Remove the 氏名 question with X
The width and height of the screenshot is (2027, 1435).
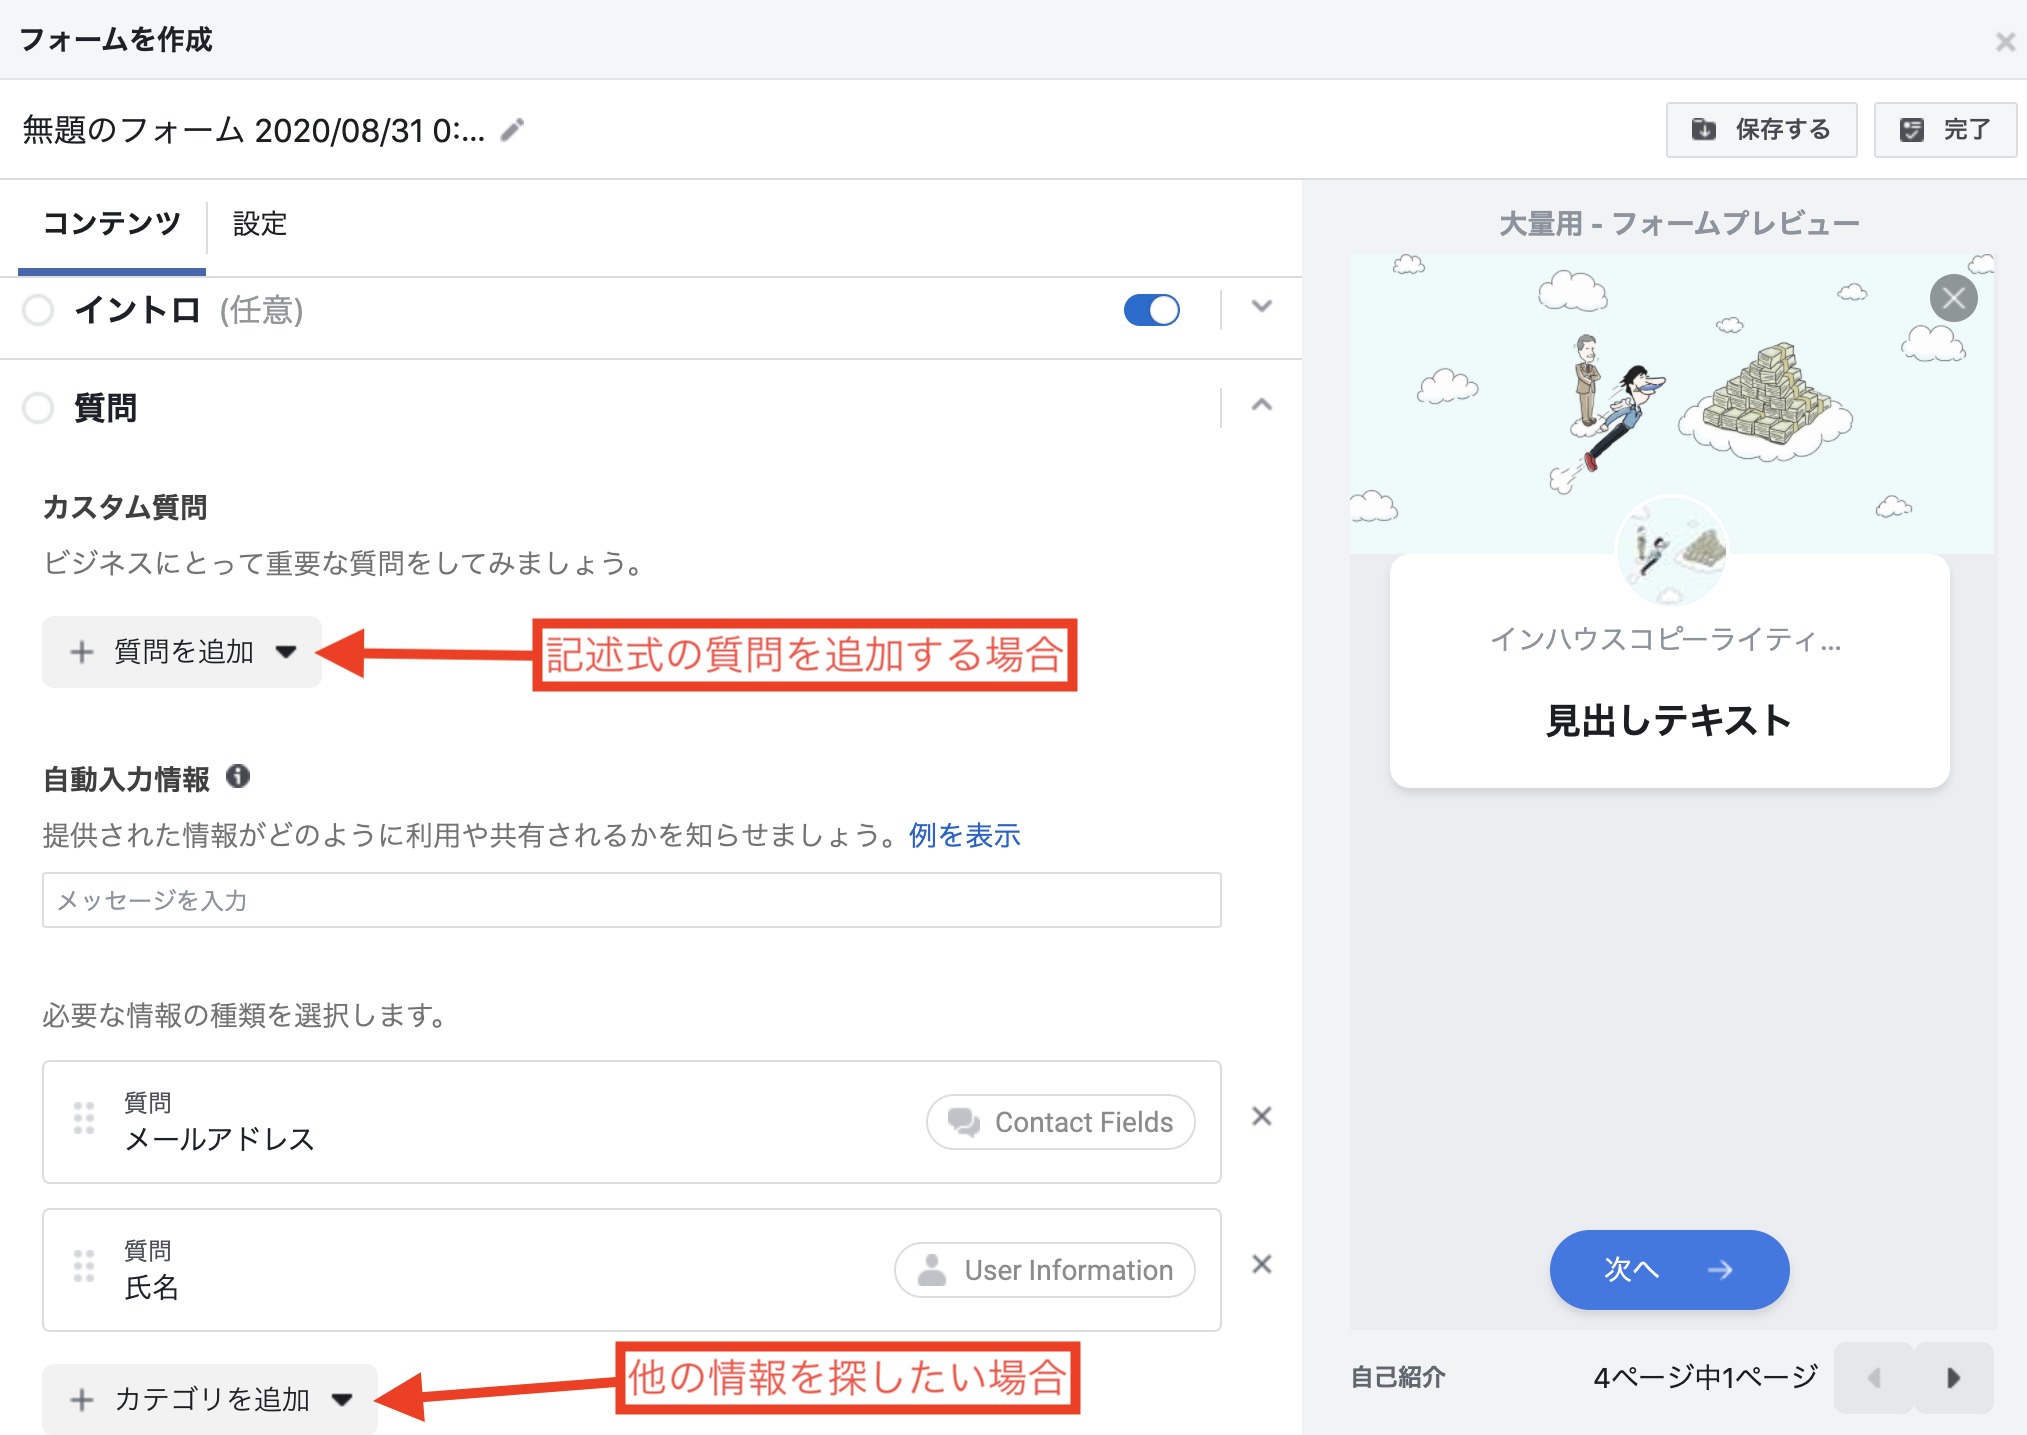coord(1261,1265)
